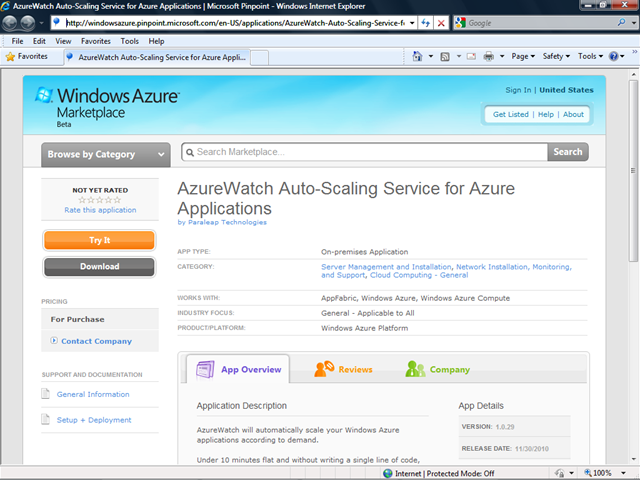Click the Rate this application link
Image resolution: width=640 pixels, height=480 pixels.
100,210
